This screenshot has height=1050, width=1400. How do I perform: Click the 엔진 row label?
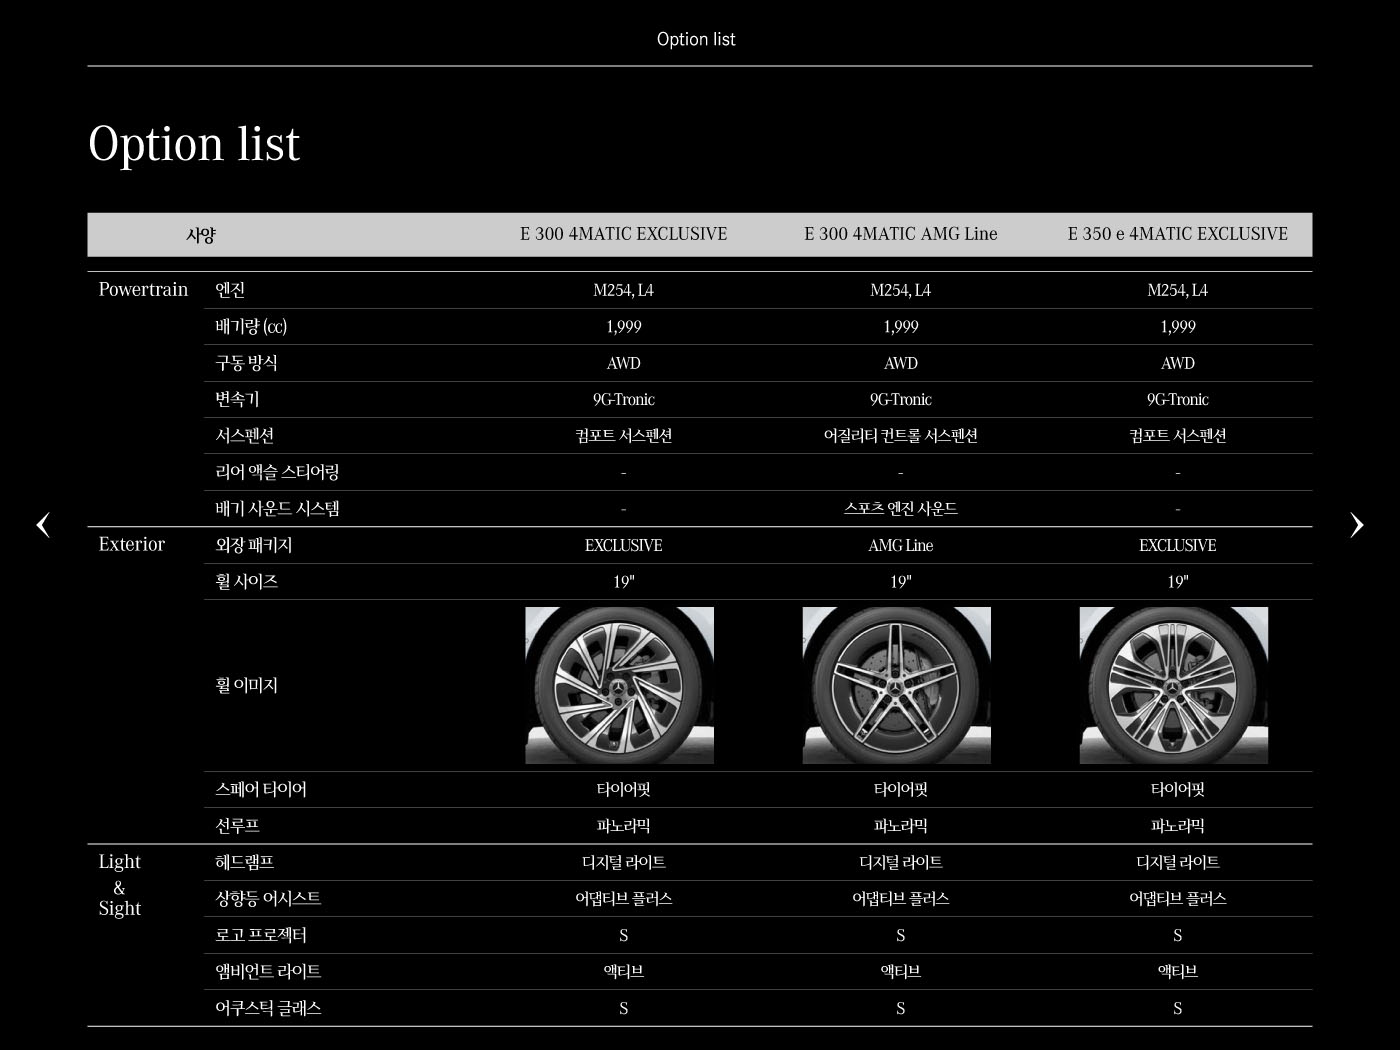pyautogui.click(x=230, y=290)
